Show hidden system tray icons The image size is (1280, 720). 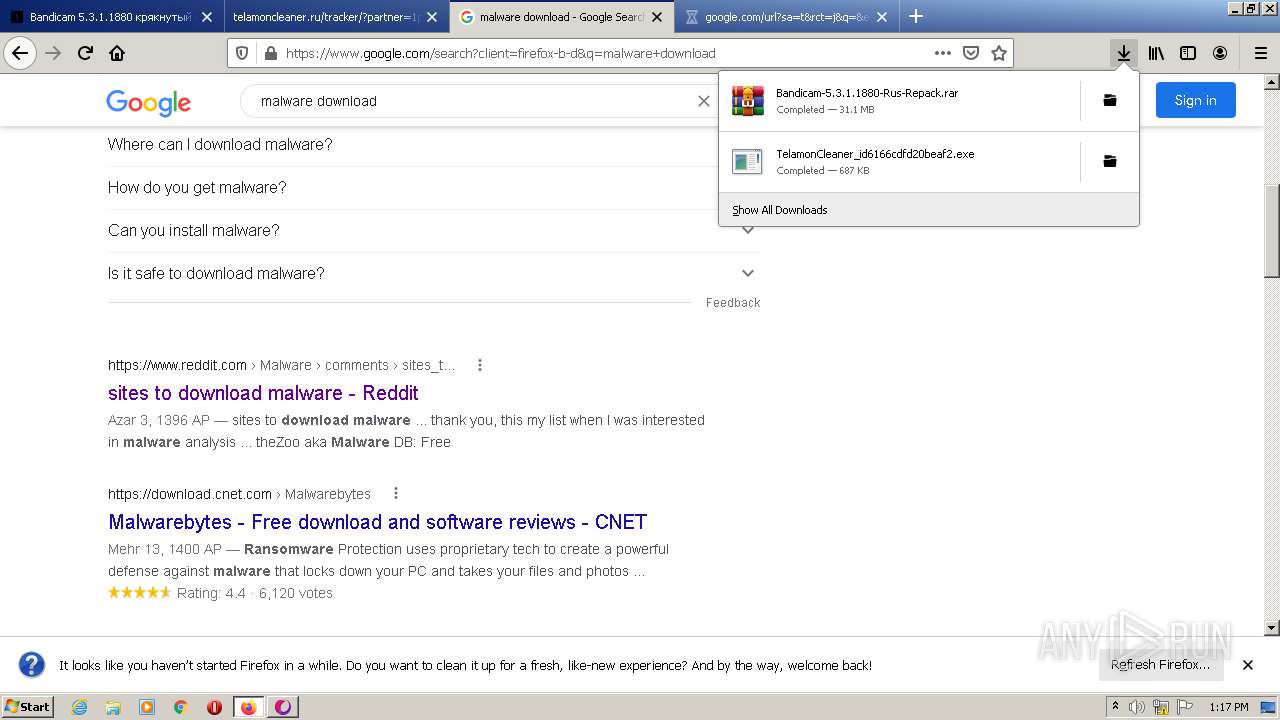pyautogui.click(x=1115, y=707)
